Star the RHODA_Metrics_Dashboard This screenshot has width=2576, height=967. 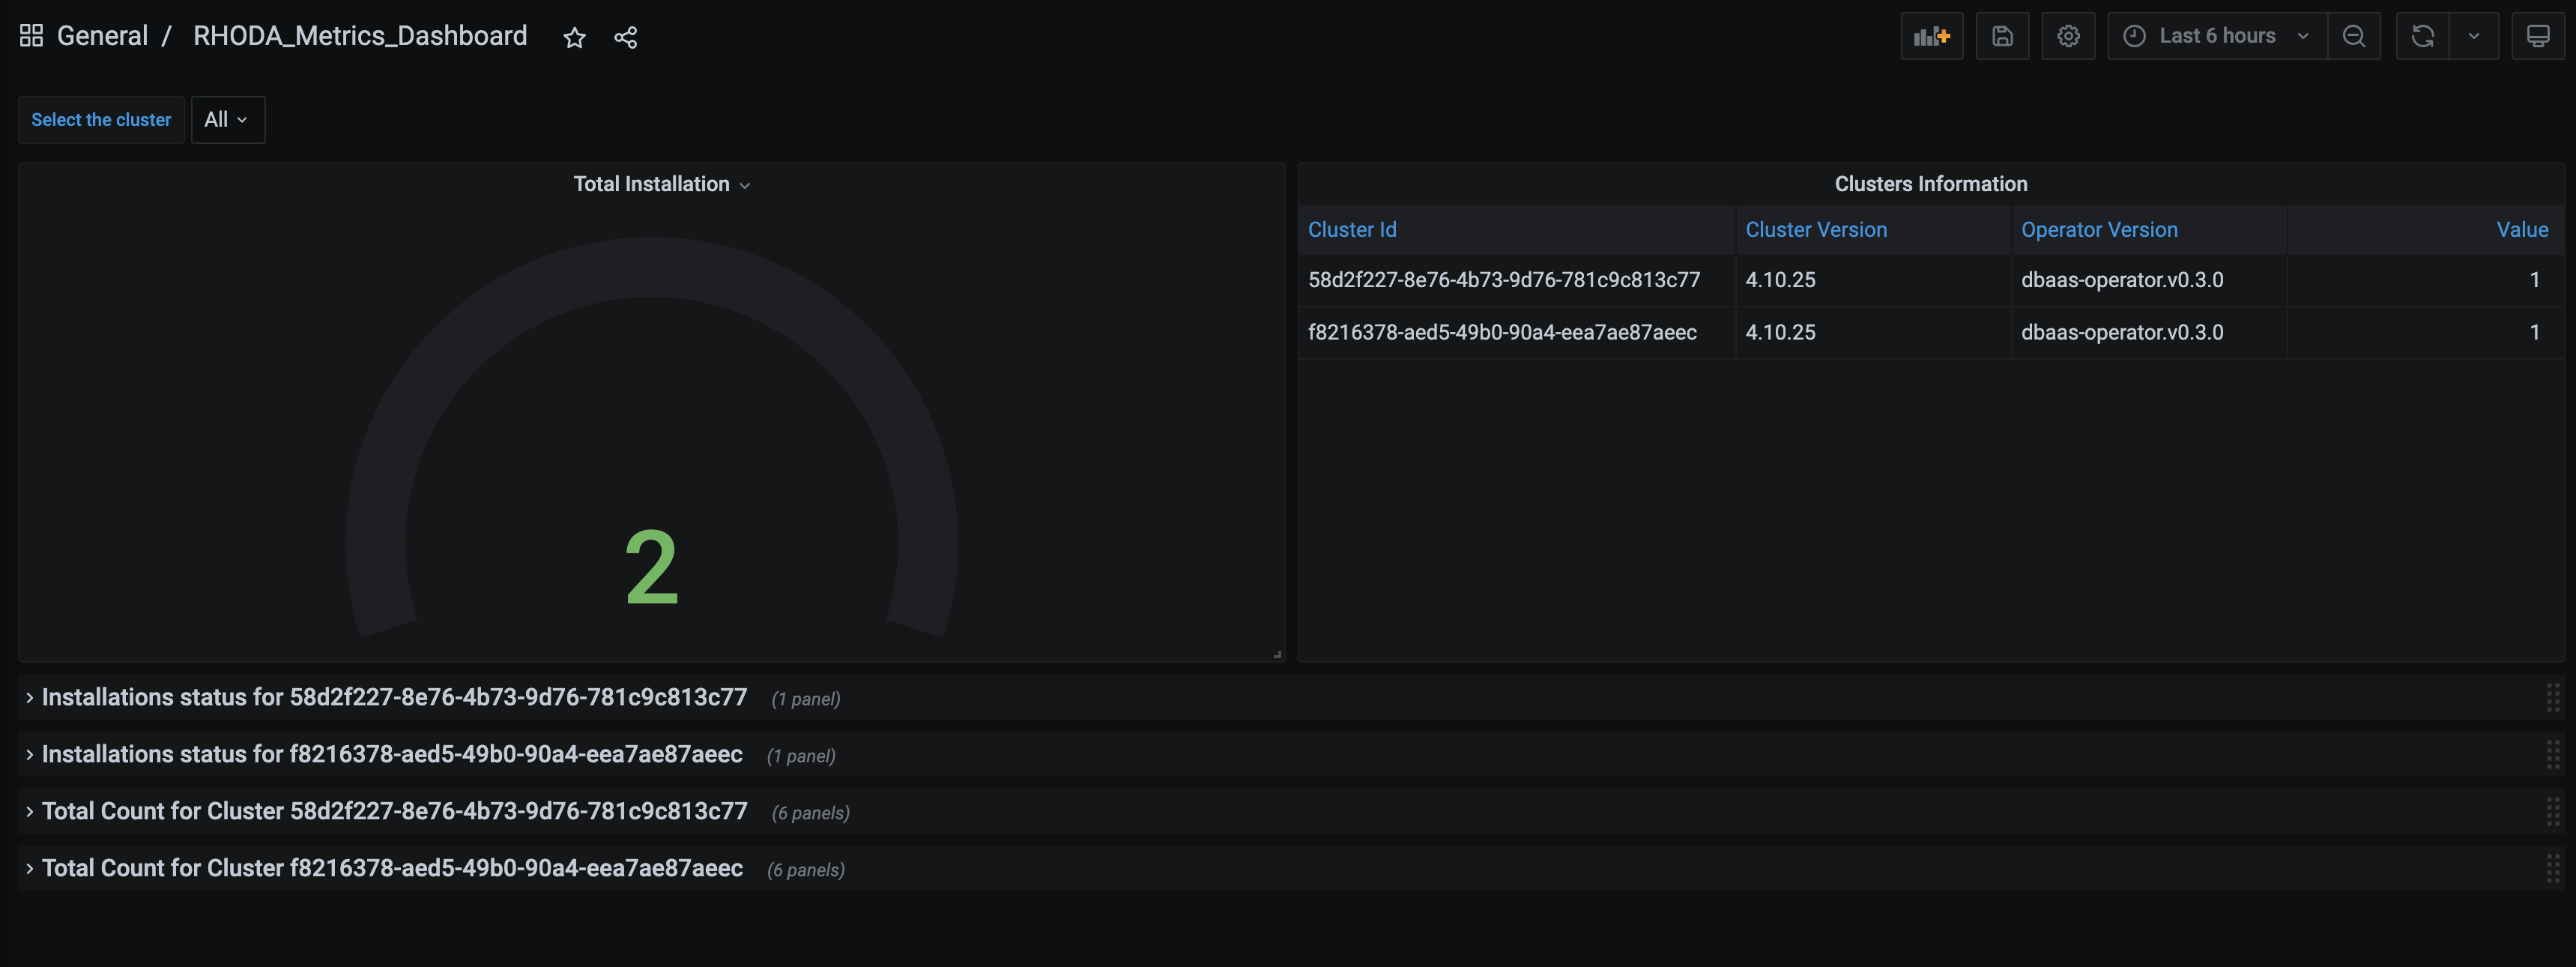pos(574,37)
